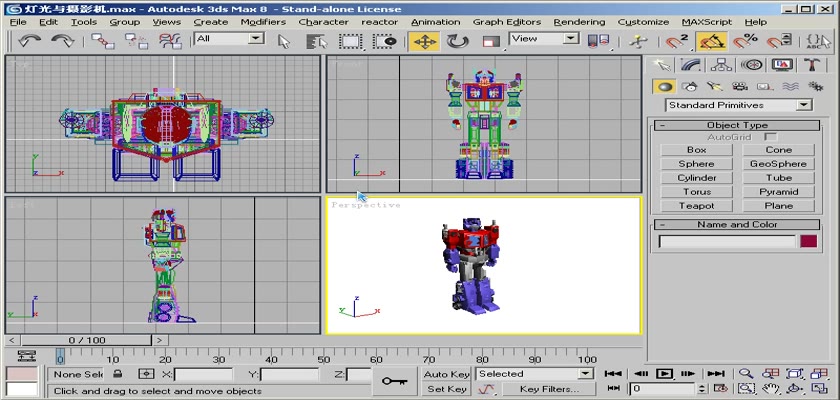
Task: Open the Select by Name dialog icon
Action: [317, 41]
